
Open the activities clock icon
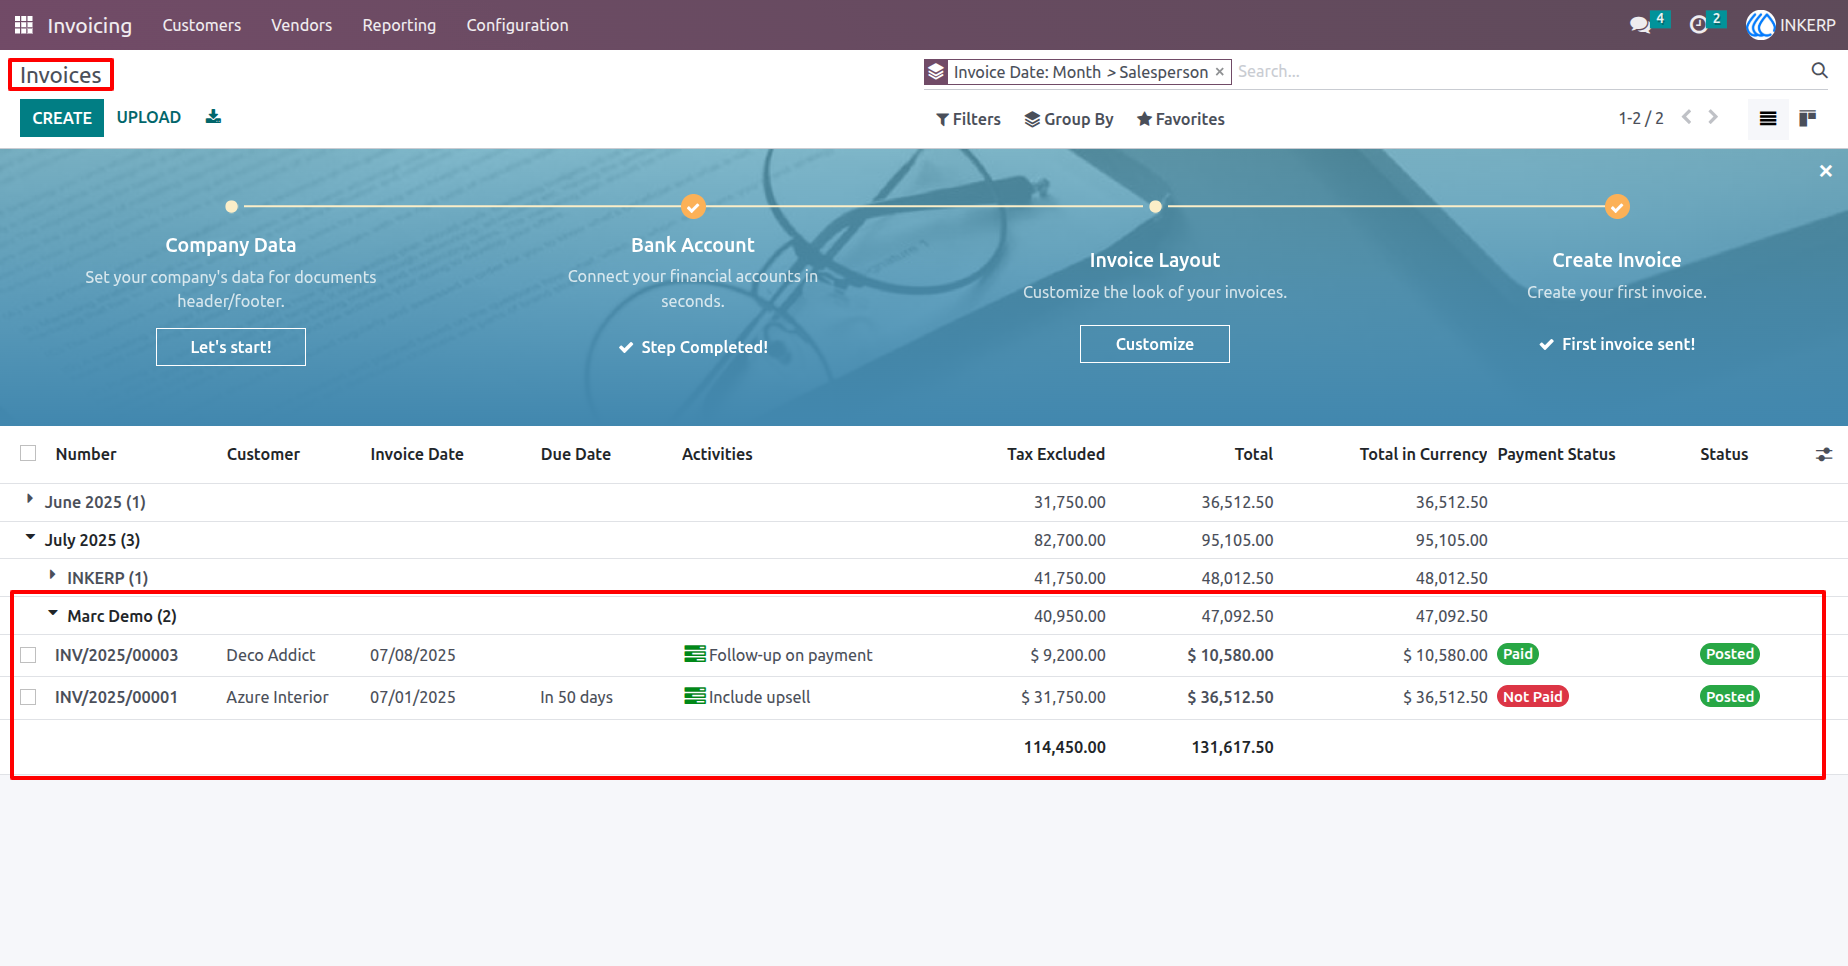pos(1698,25)
